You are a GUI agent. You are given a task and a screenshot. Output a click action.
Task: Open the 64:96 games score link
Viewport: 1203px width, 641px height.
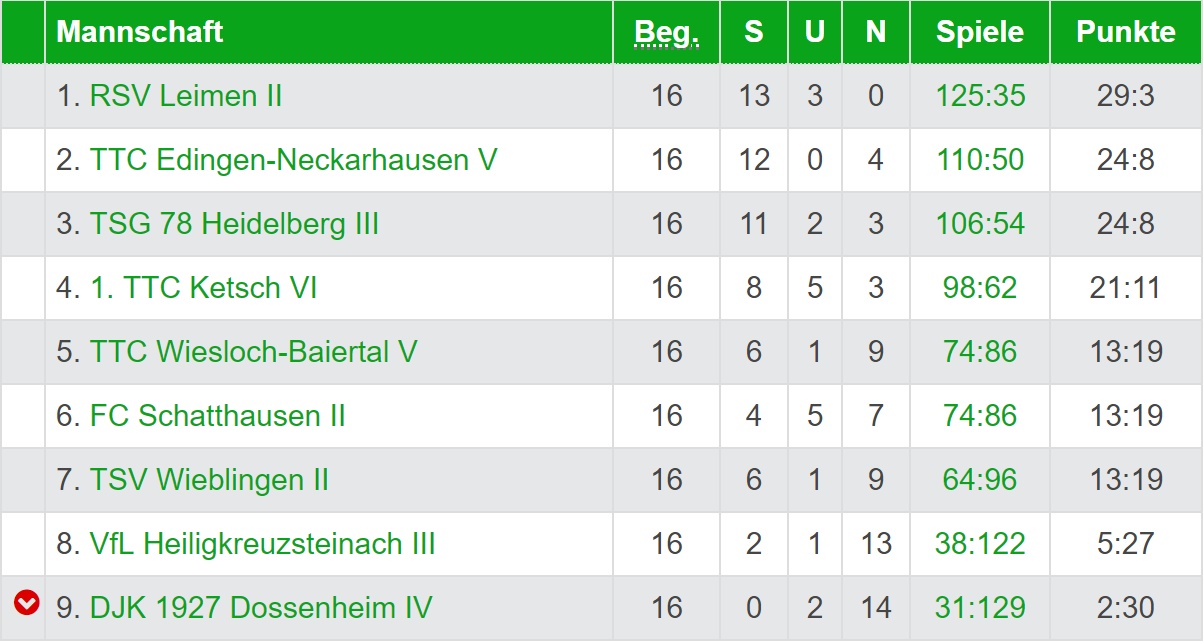[980, 480]
